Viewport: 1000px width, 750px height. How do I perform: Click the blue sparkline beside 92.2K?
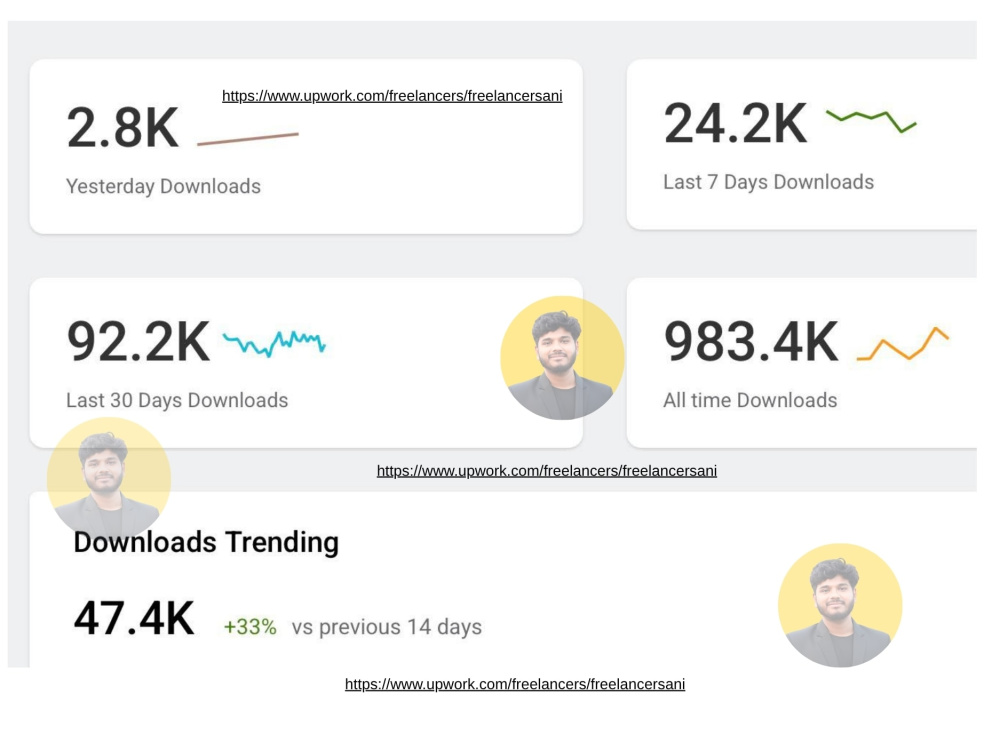pyautogui.click(x=274, y=343)
